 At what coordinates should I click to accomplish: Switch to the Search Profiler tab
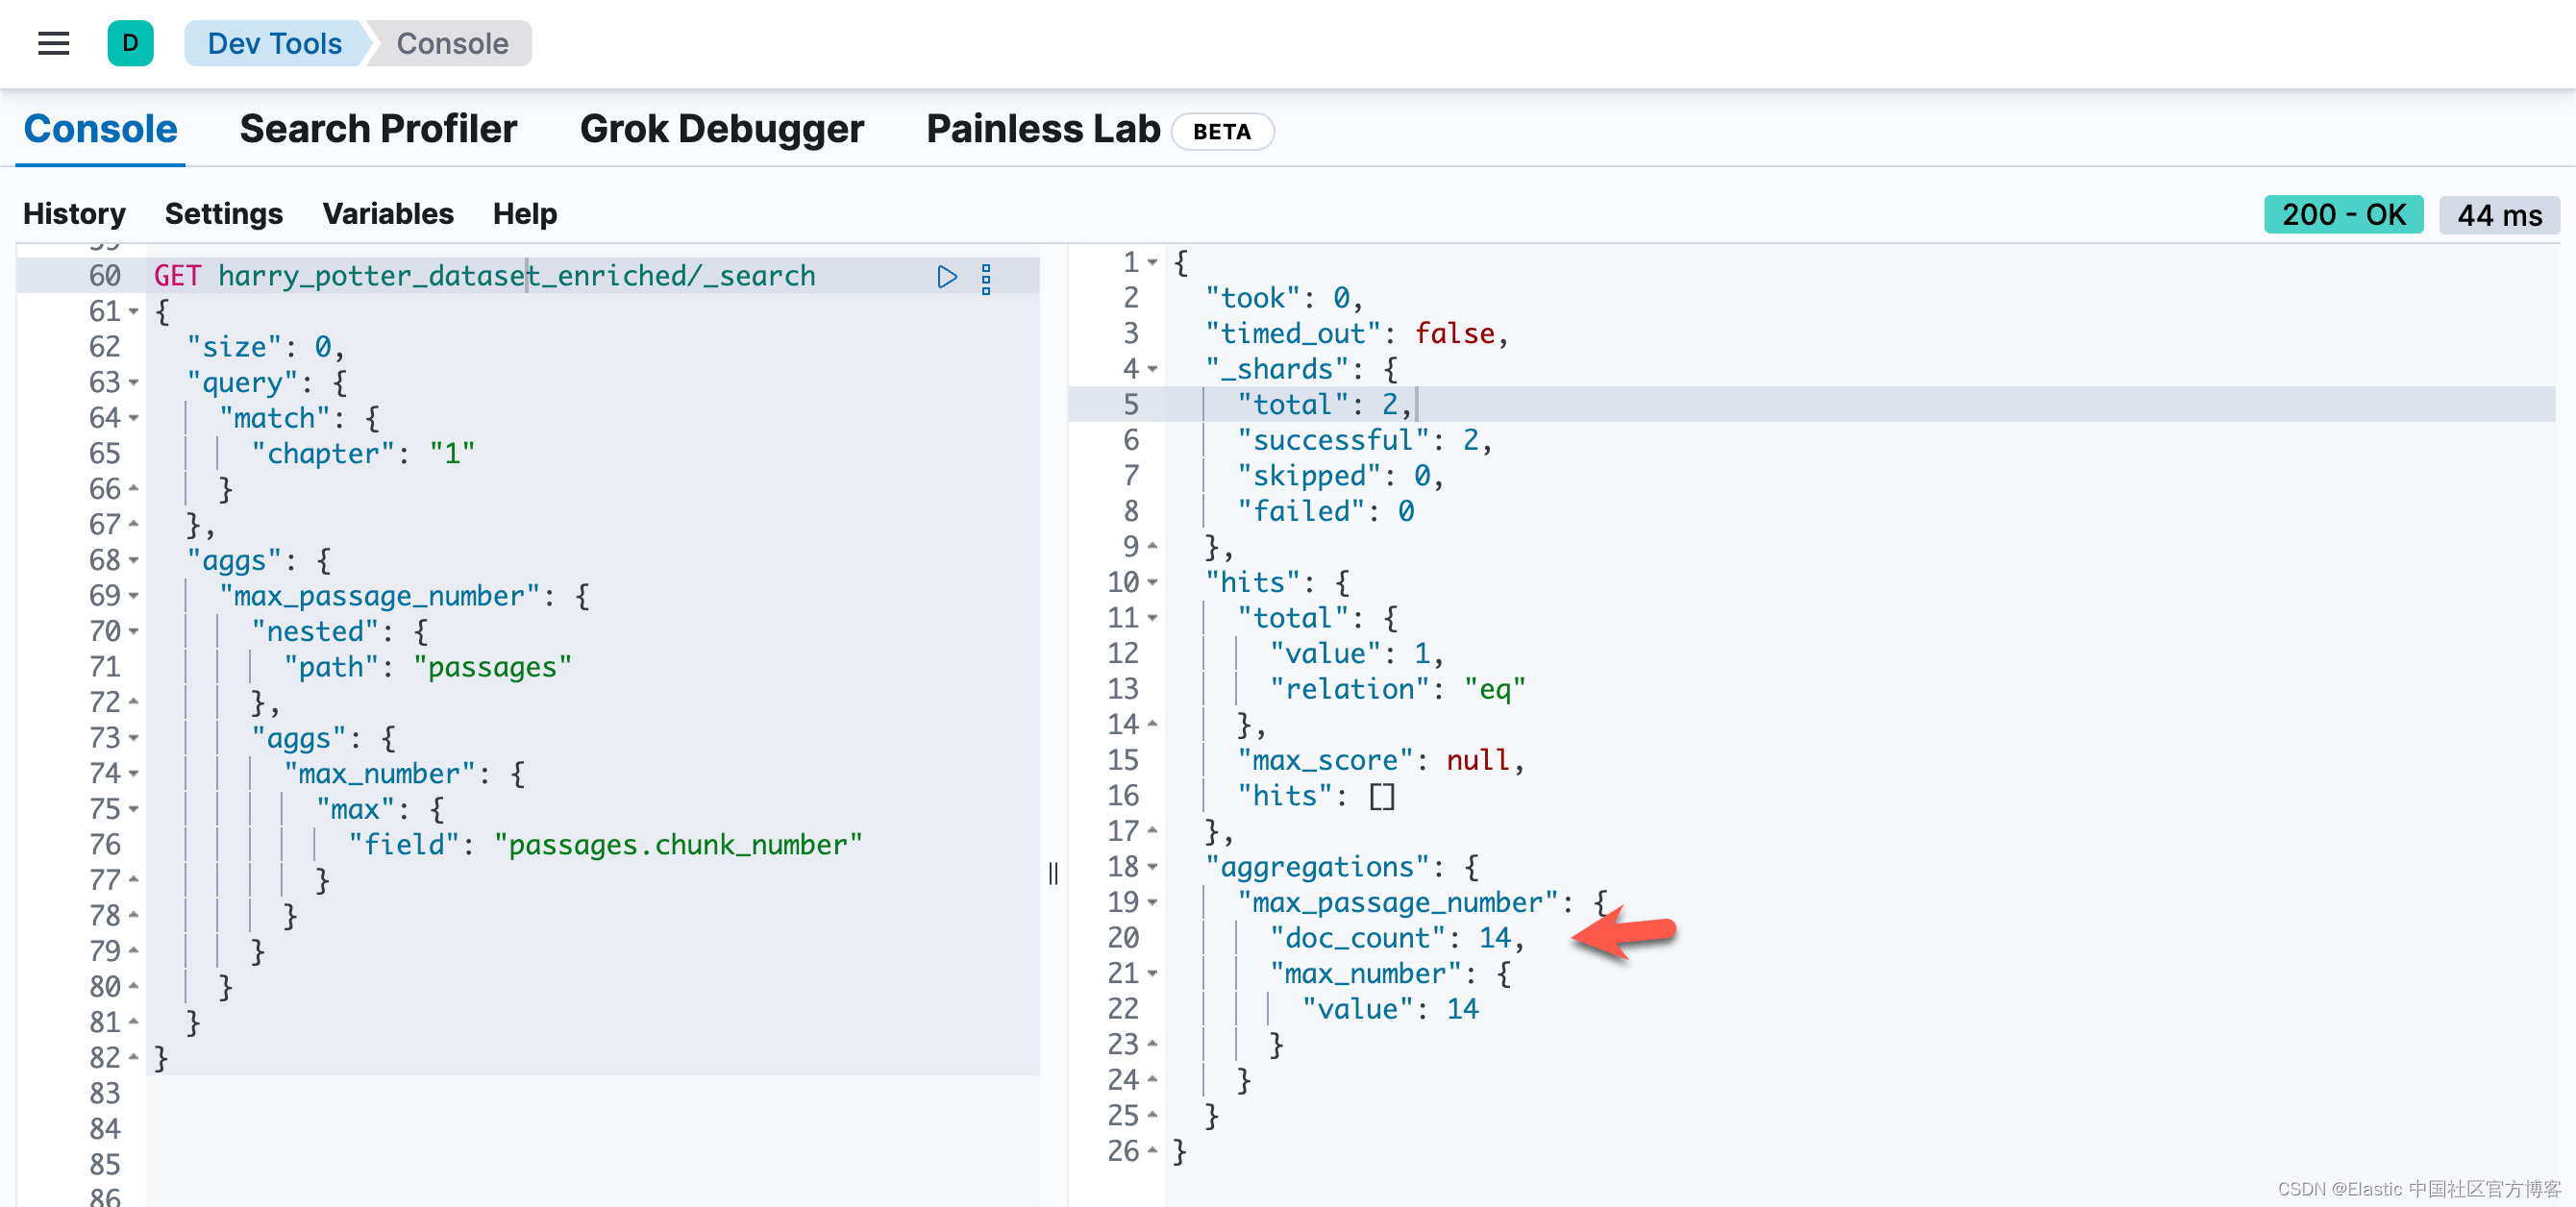click(x=378, y=129)
